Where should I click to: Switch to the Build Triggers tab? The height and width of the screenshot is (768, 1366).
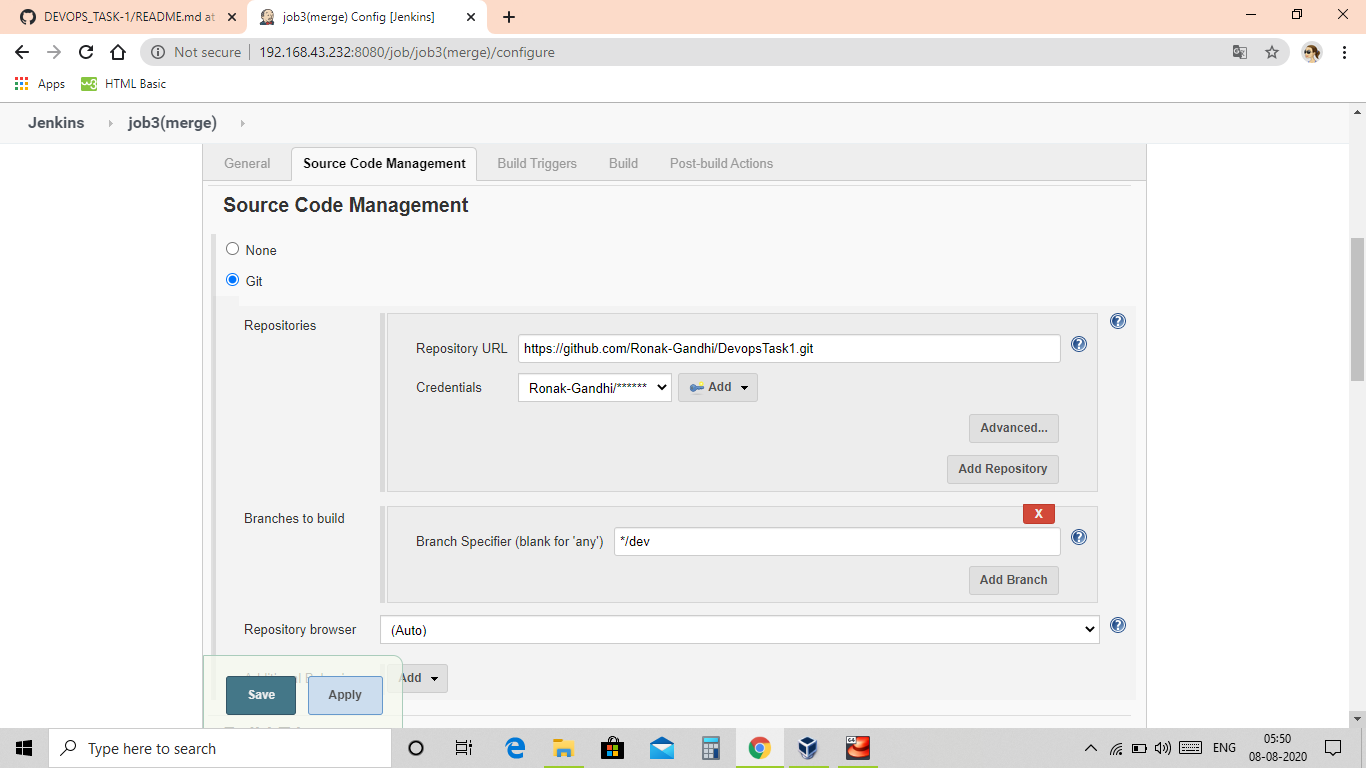(x=536, y=163)
